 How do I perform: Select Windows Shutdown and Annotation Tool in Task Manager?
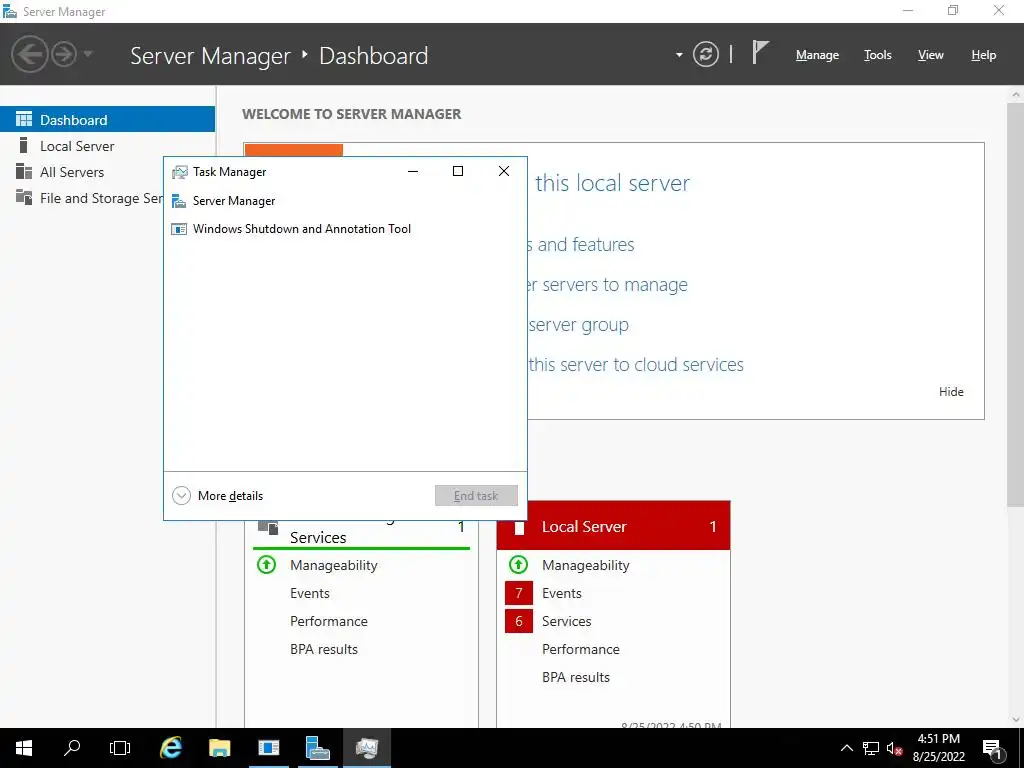point(345,229)
